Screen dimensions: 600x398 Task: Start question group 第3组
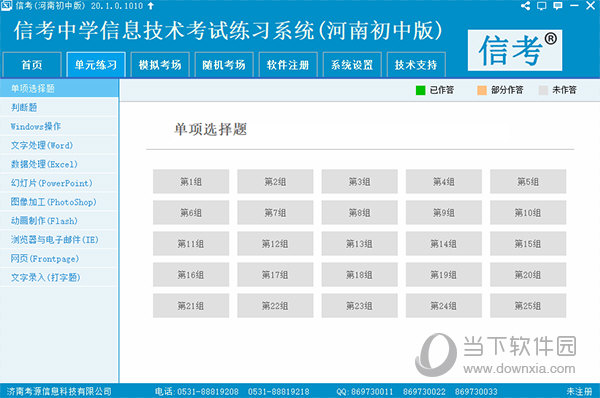(359, 181)
